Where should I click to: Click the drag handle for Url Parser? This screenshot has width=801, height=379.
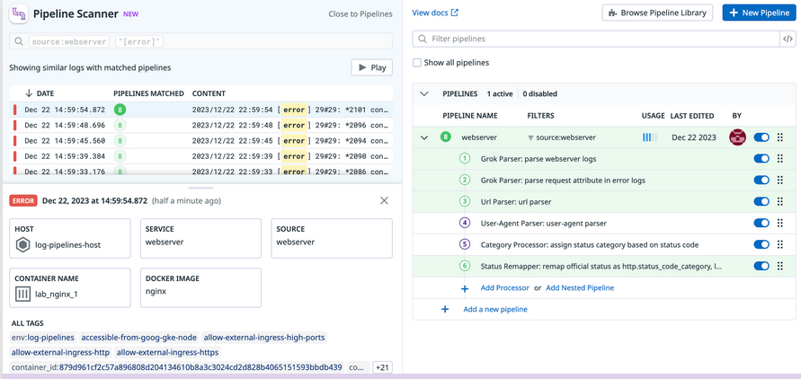pos(780,202)
